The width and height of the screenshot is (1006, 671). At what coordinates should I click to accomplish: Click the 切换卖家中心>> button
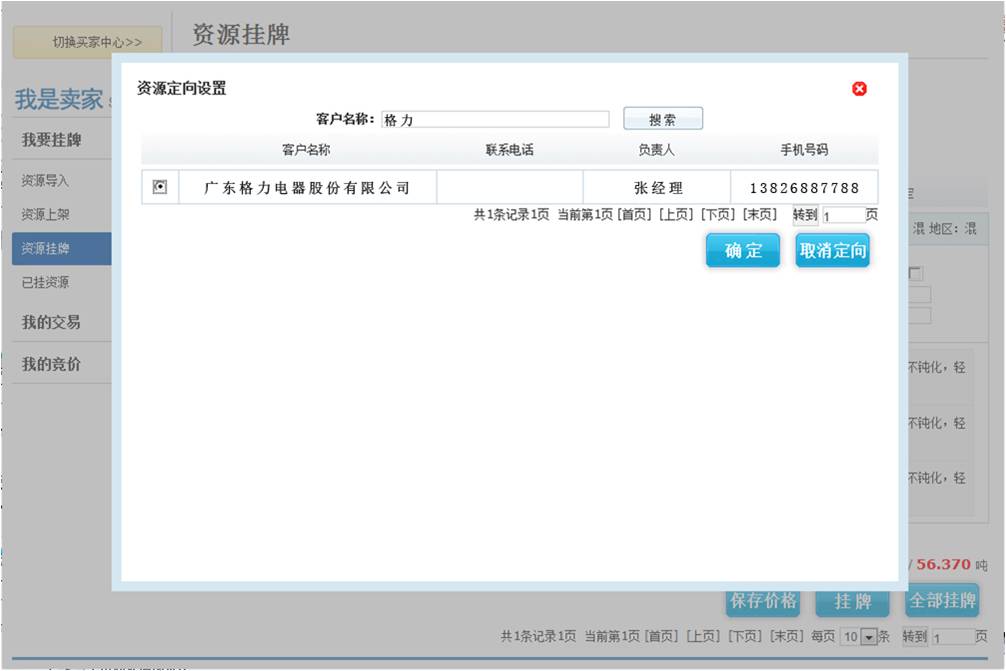pyautogui.click(x=88, y=42)
